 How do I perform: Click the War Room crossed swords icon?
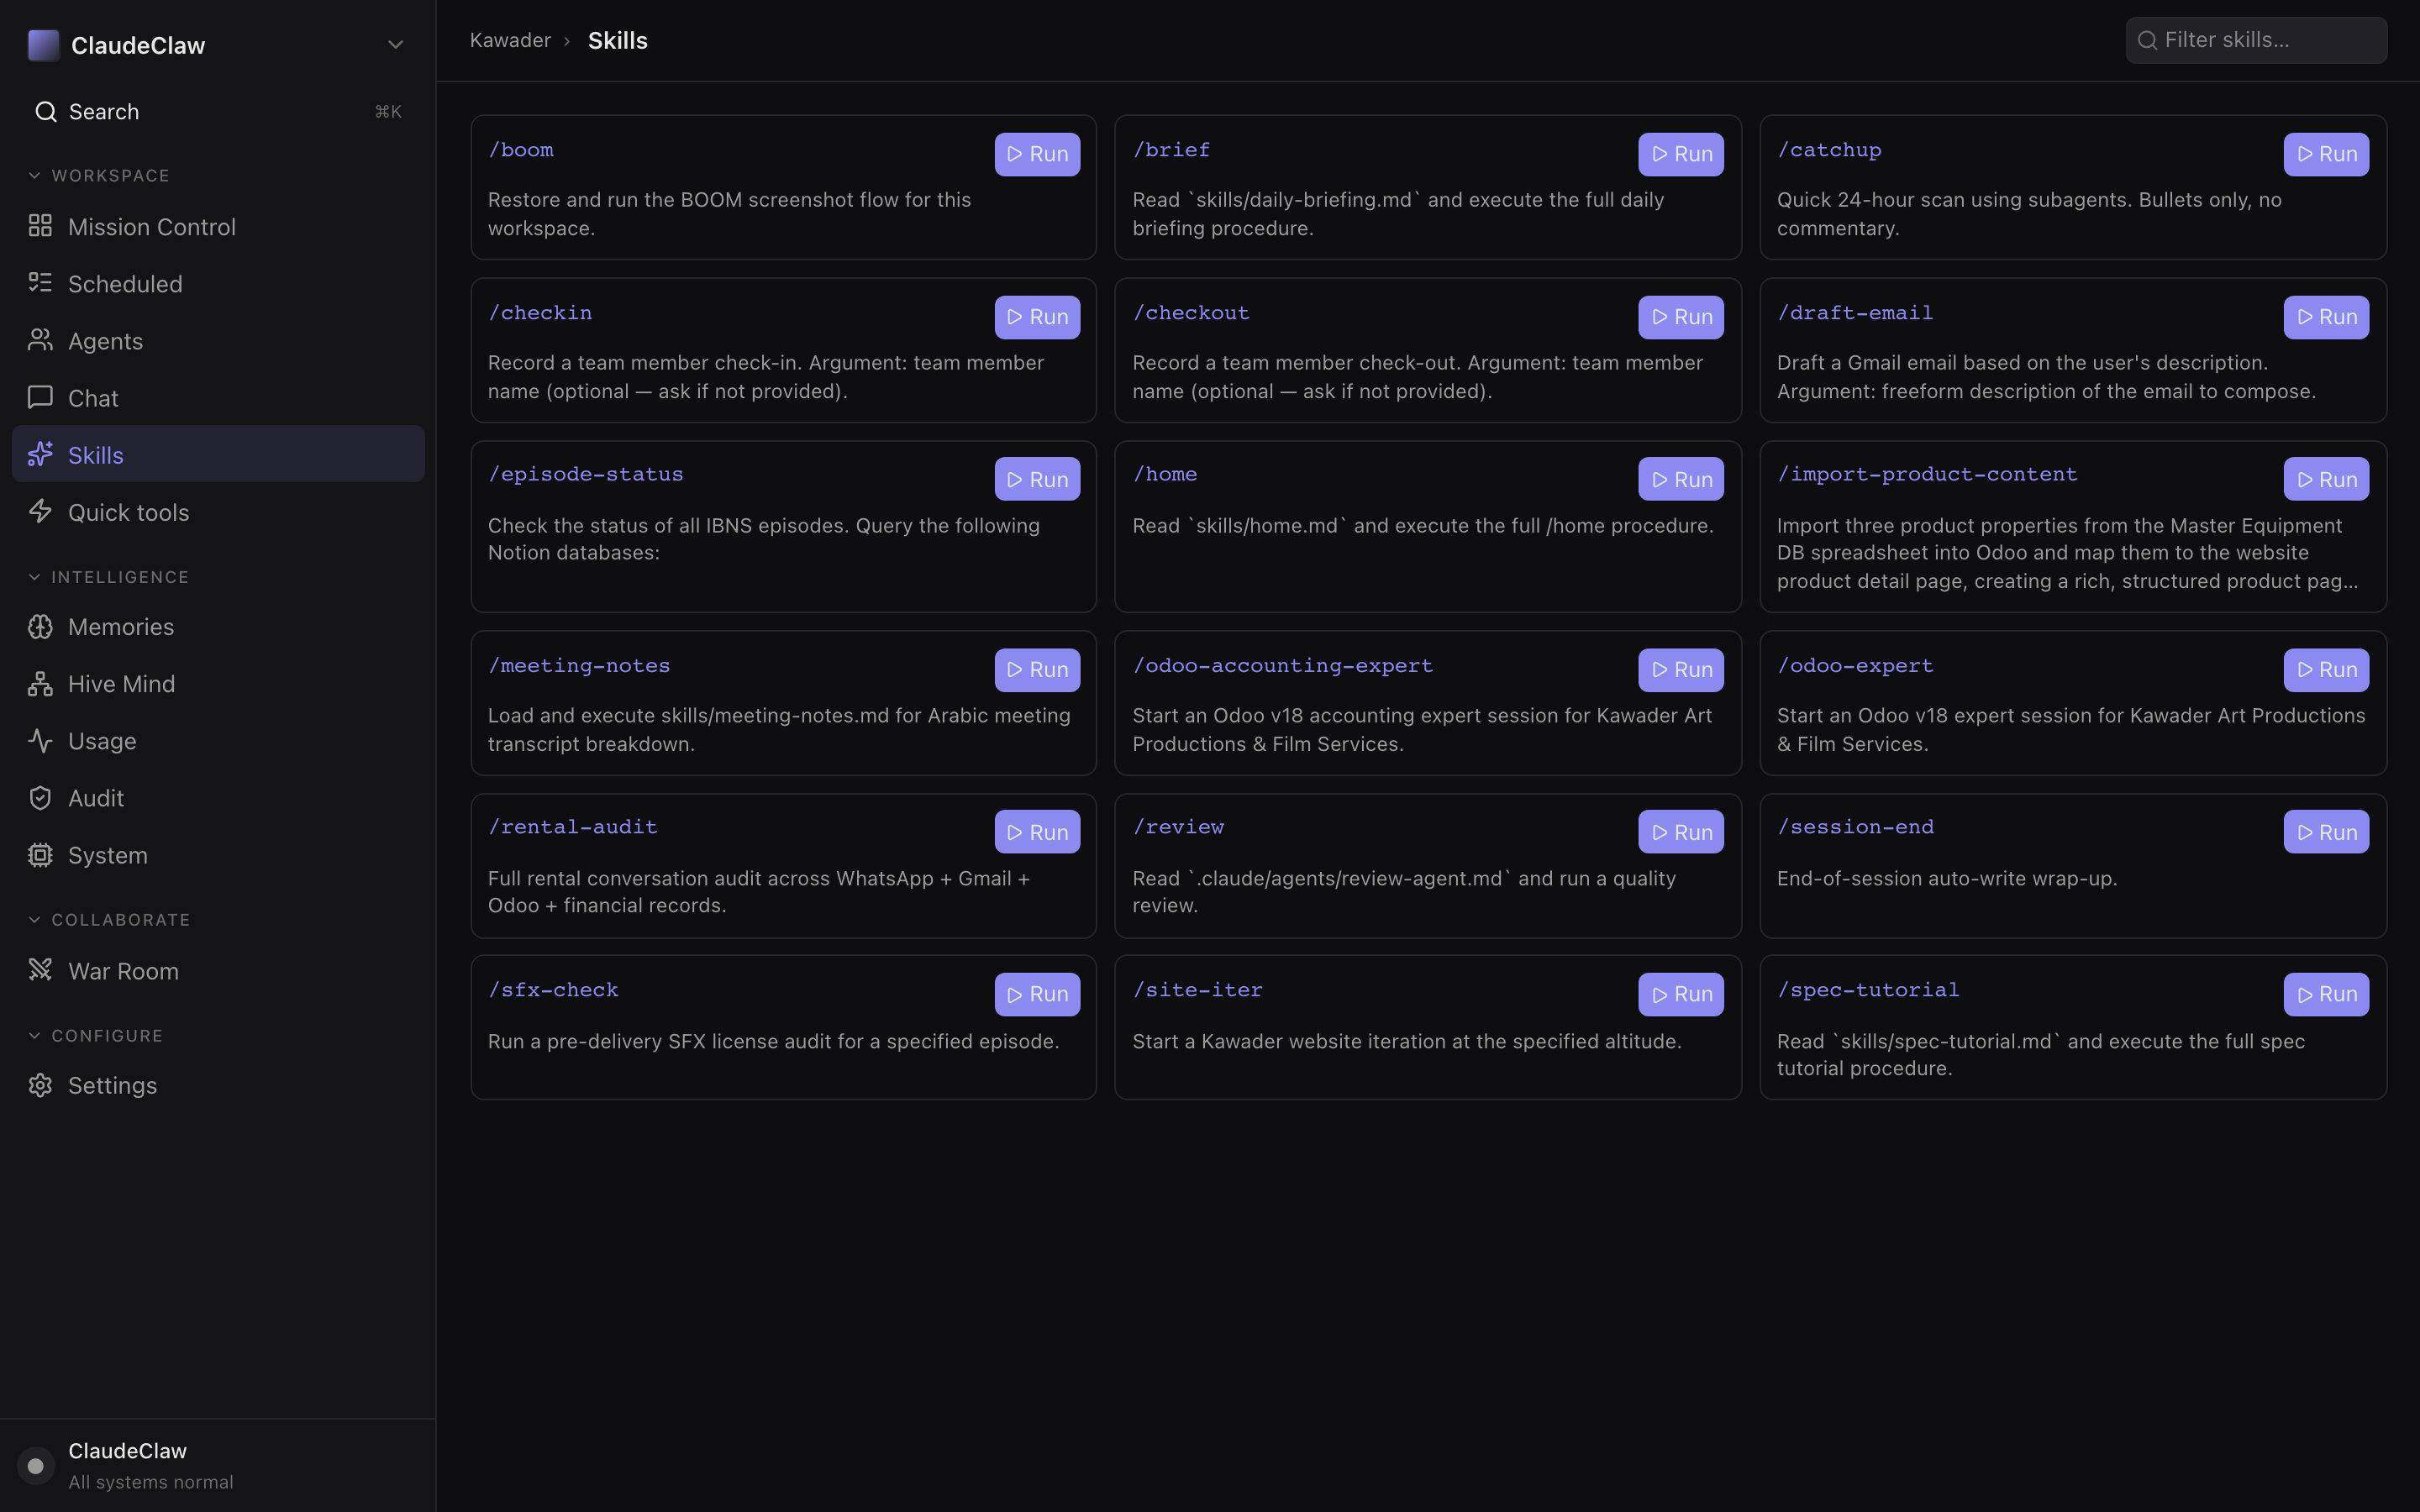40,970
